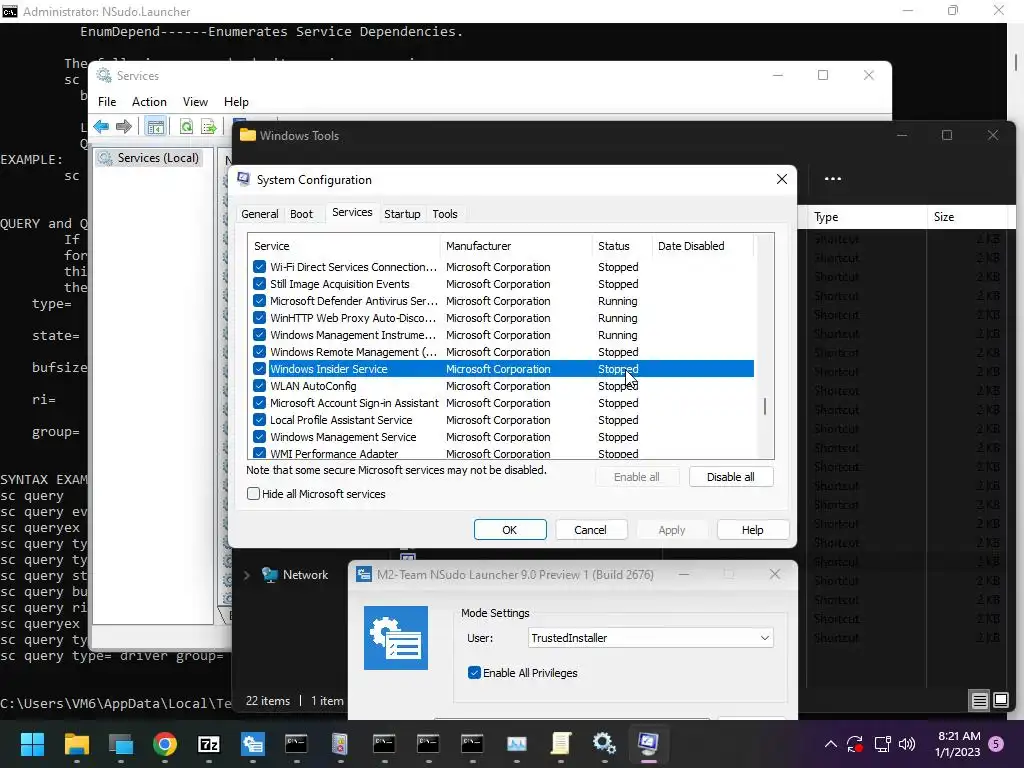Uncheck Microsoft Defender Antivirus service checkbox
The image size is (1024, 768).
coord(259,301)
